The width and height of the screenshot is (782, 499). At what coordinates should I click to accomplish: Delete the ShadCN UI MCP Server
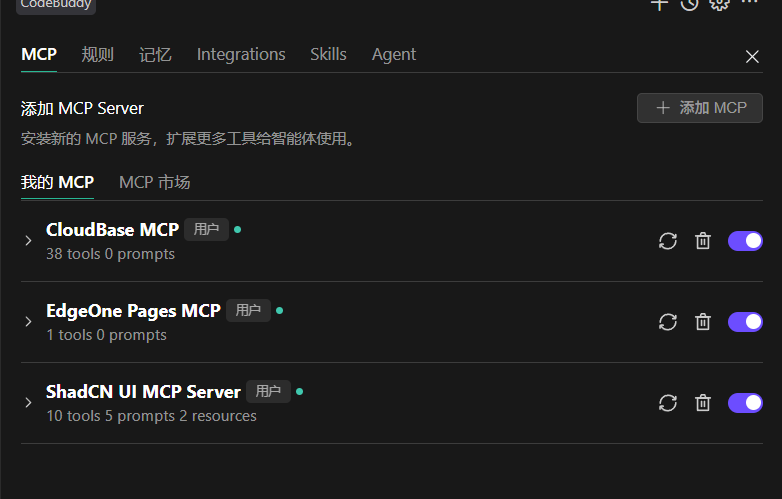pyautogui.click(x=703, y=403)
